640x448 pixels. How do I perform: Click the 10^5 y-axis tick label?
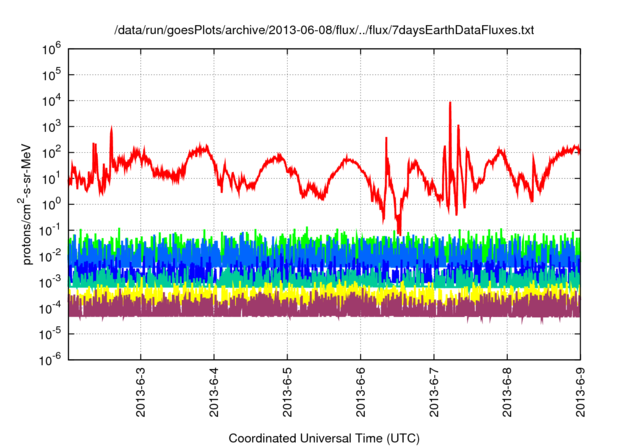tap(51, 75)
